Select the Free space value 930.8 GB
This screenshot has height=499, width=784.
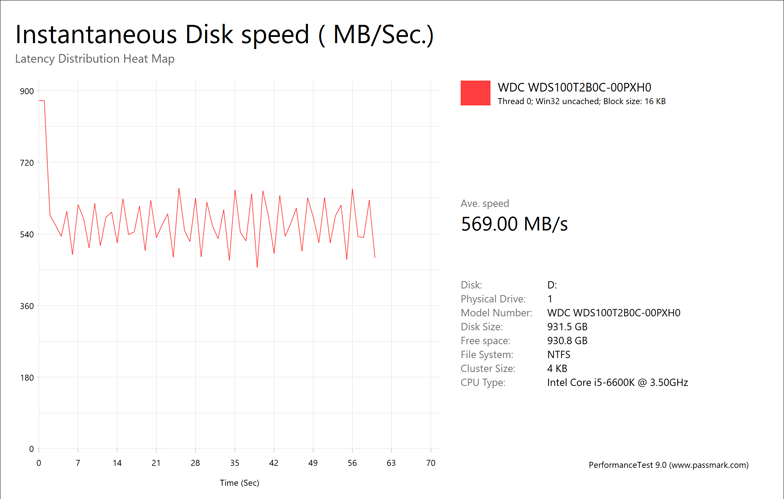click(567, 341)
